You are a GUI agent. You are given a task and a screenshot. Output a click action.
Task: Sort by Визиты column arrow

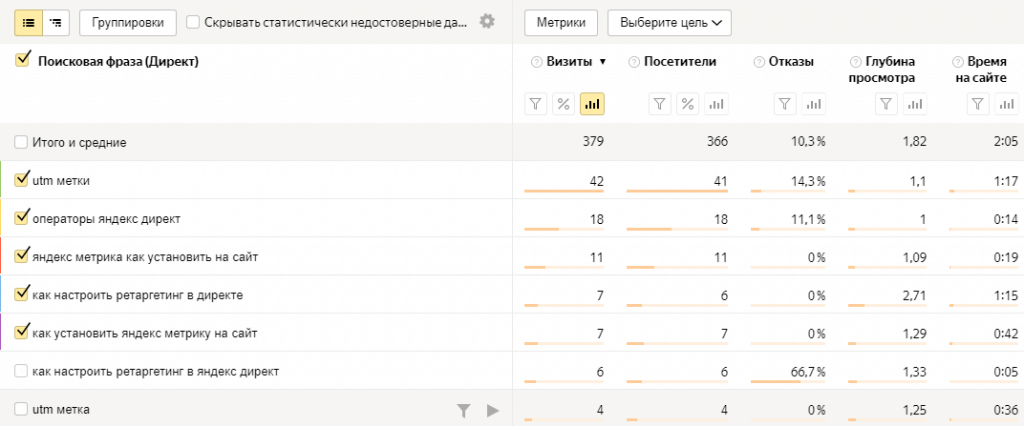[602, 62]
